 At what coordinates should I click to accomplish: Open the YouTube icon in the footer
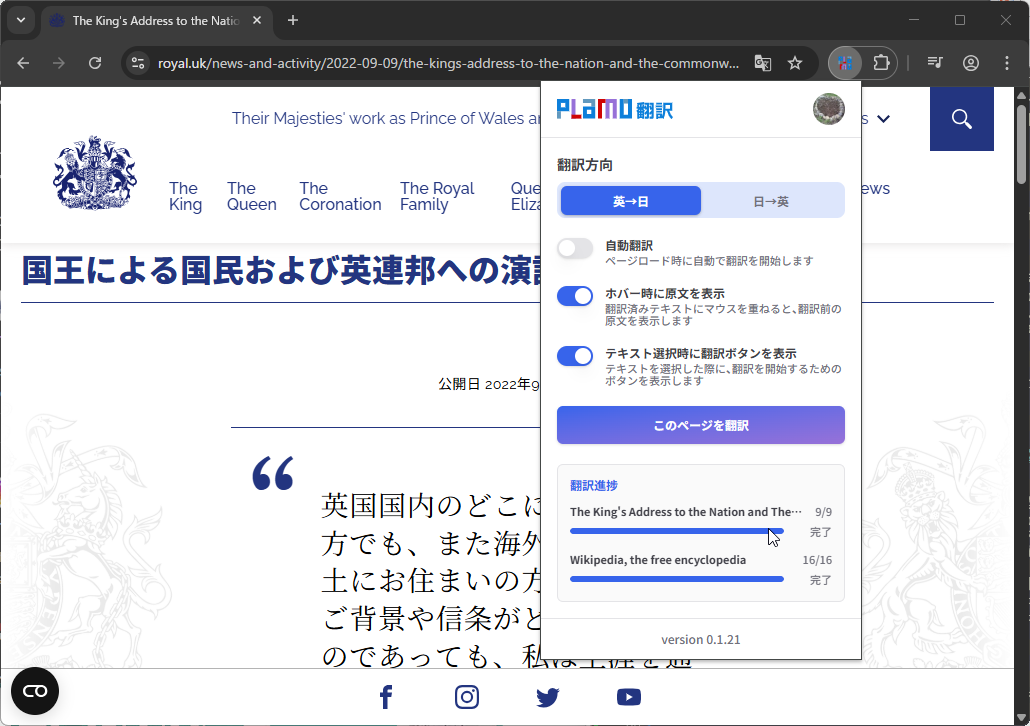coord(629,697)
